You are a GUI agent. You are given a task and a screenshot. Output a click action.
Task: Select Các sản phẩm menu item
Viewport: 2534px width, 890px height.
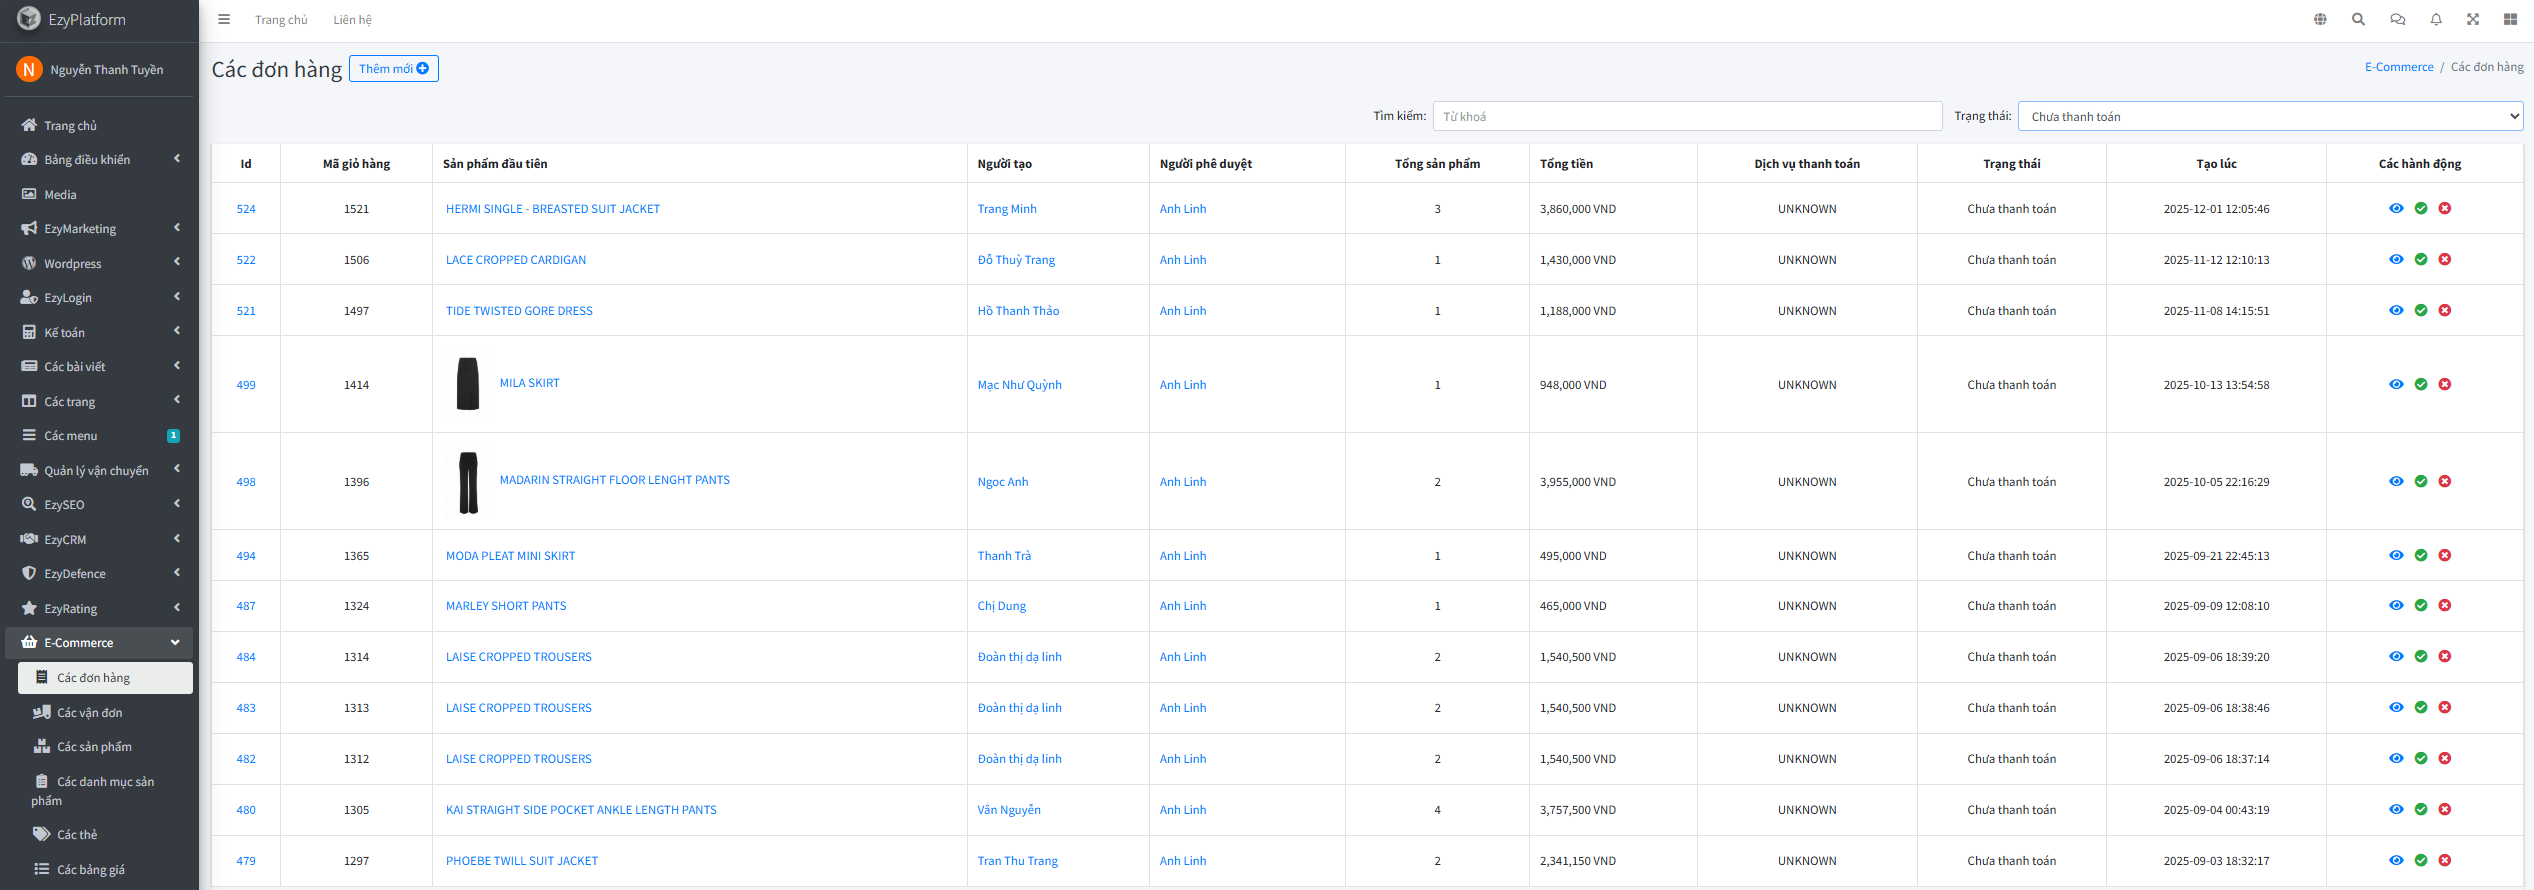coord(94,747)
